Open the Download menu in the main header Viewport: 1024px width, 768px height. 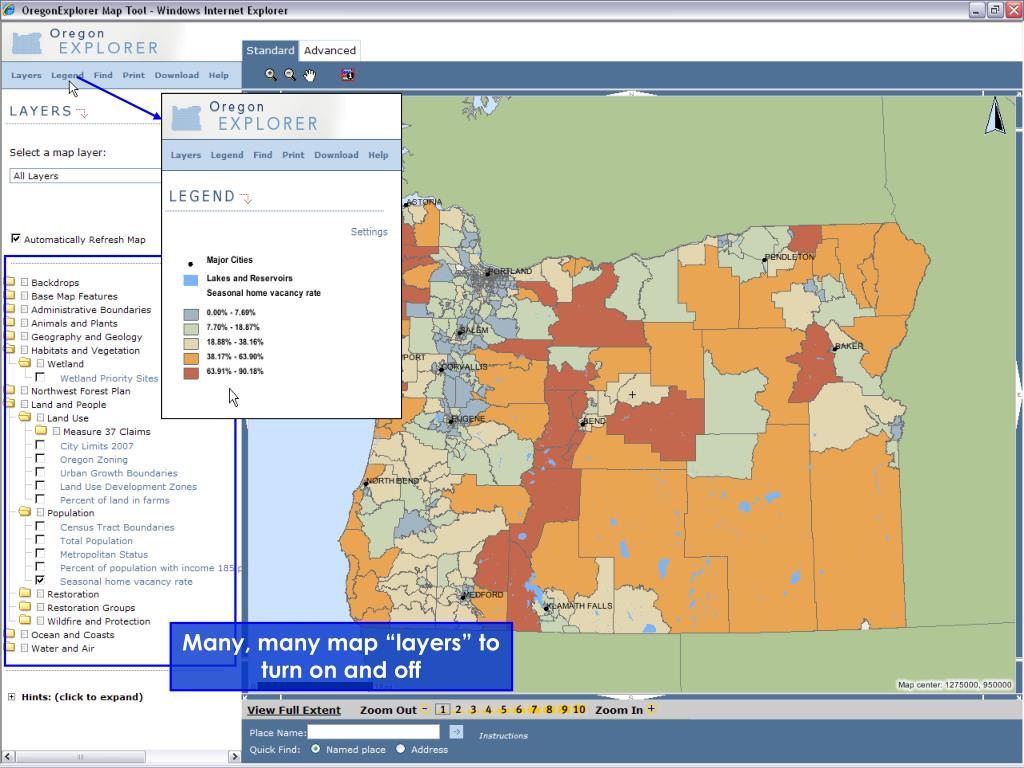point(177,75)
